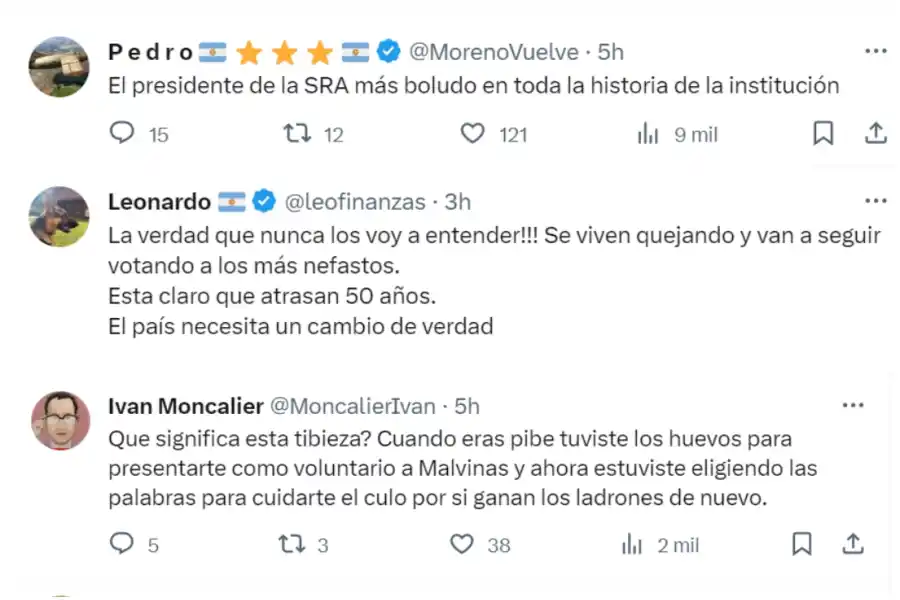Open the reply icon on Pedro's tweet
This screenshot has height=600, width=900.
(x=121, y=133)
